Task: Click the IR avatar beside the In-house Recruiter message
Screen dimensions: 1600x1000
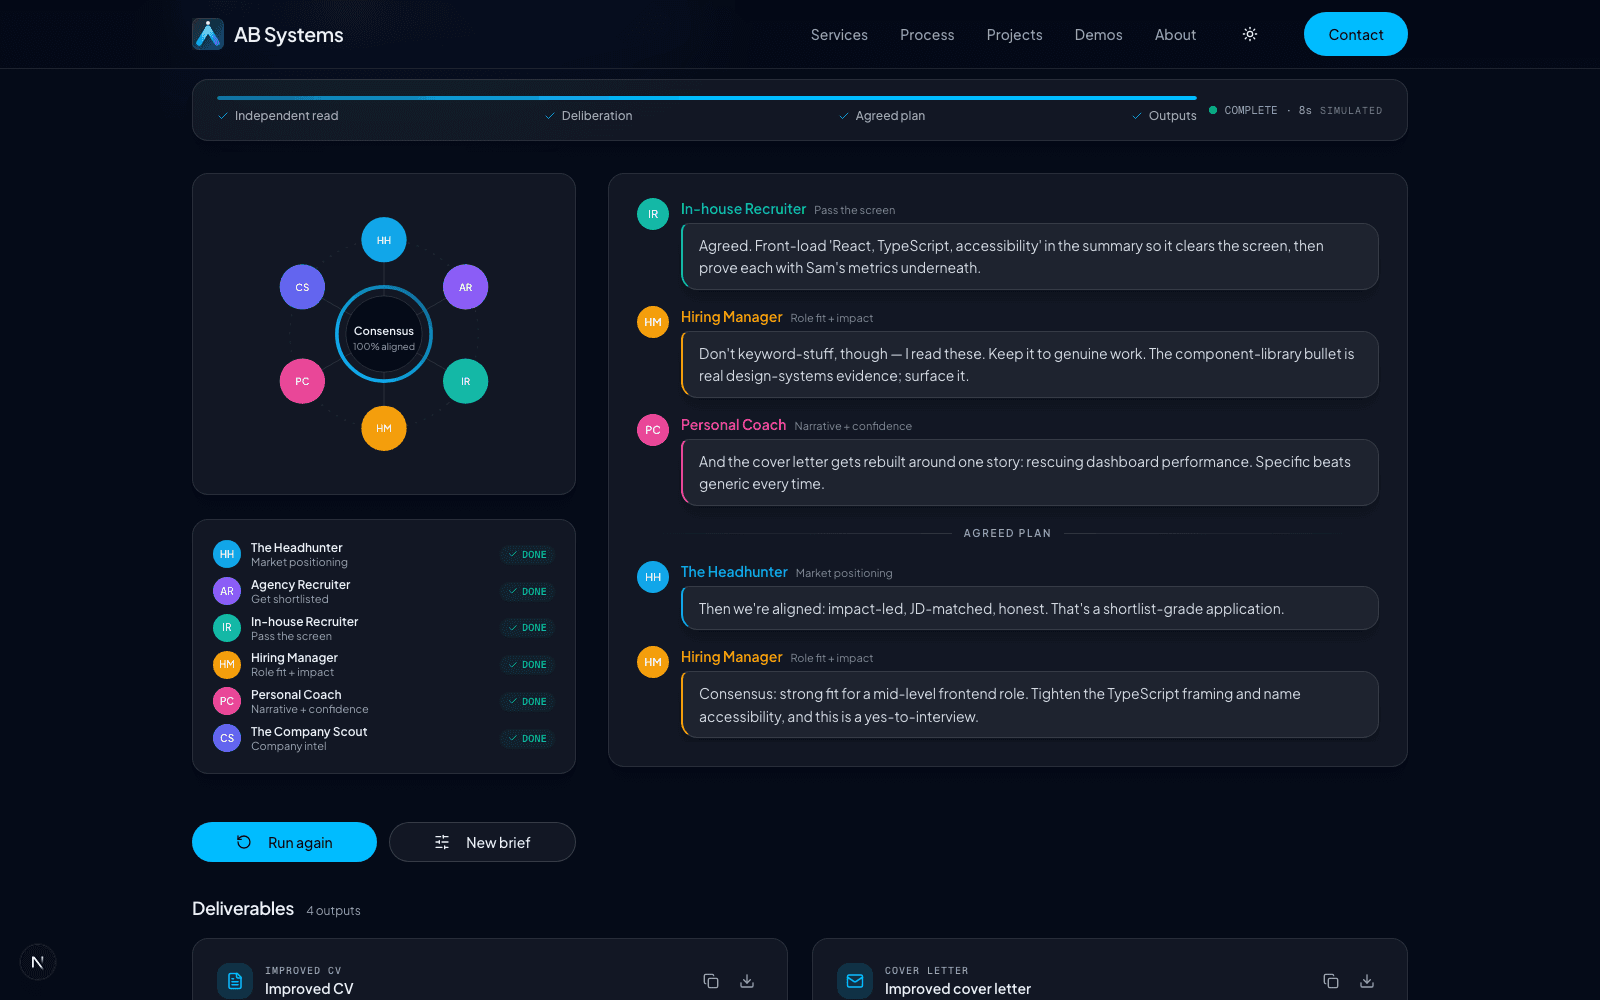Action: pos(653,214)
